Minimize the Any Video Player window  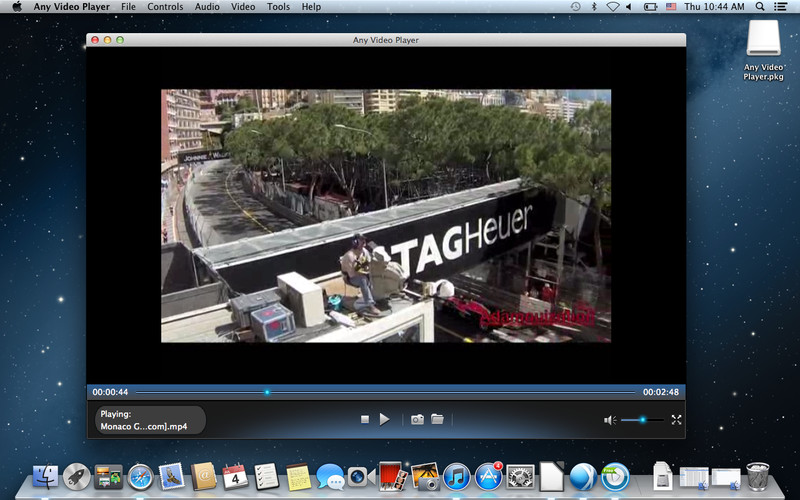click(107, 40)
